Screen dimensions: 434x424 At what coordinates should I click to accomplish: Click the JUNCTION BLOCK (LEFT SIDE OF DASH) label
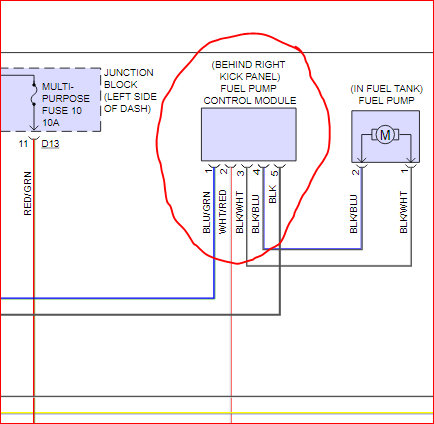pyautogui.click(x=130, y=91)
